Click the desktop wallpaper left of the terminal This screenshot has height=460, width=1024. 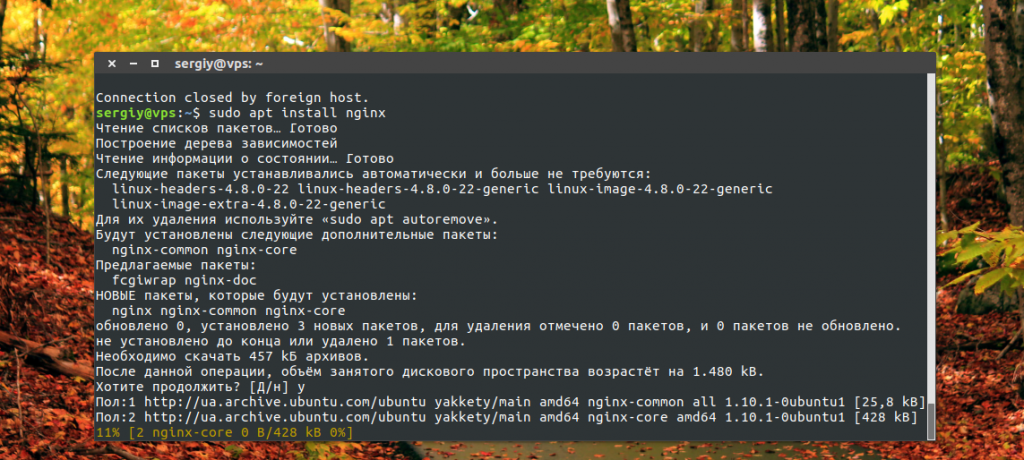45,250
